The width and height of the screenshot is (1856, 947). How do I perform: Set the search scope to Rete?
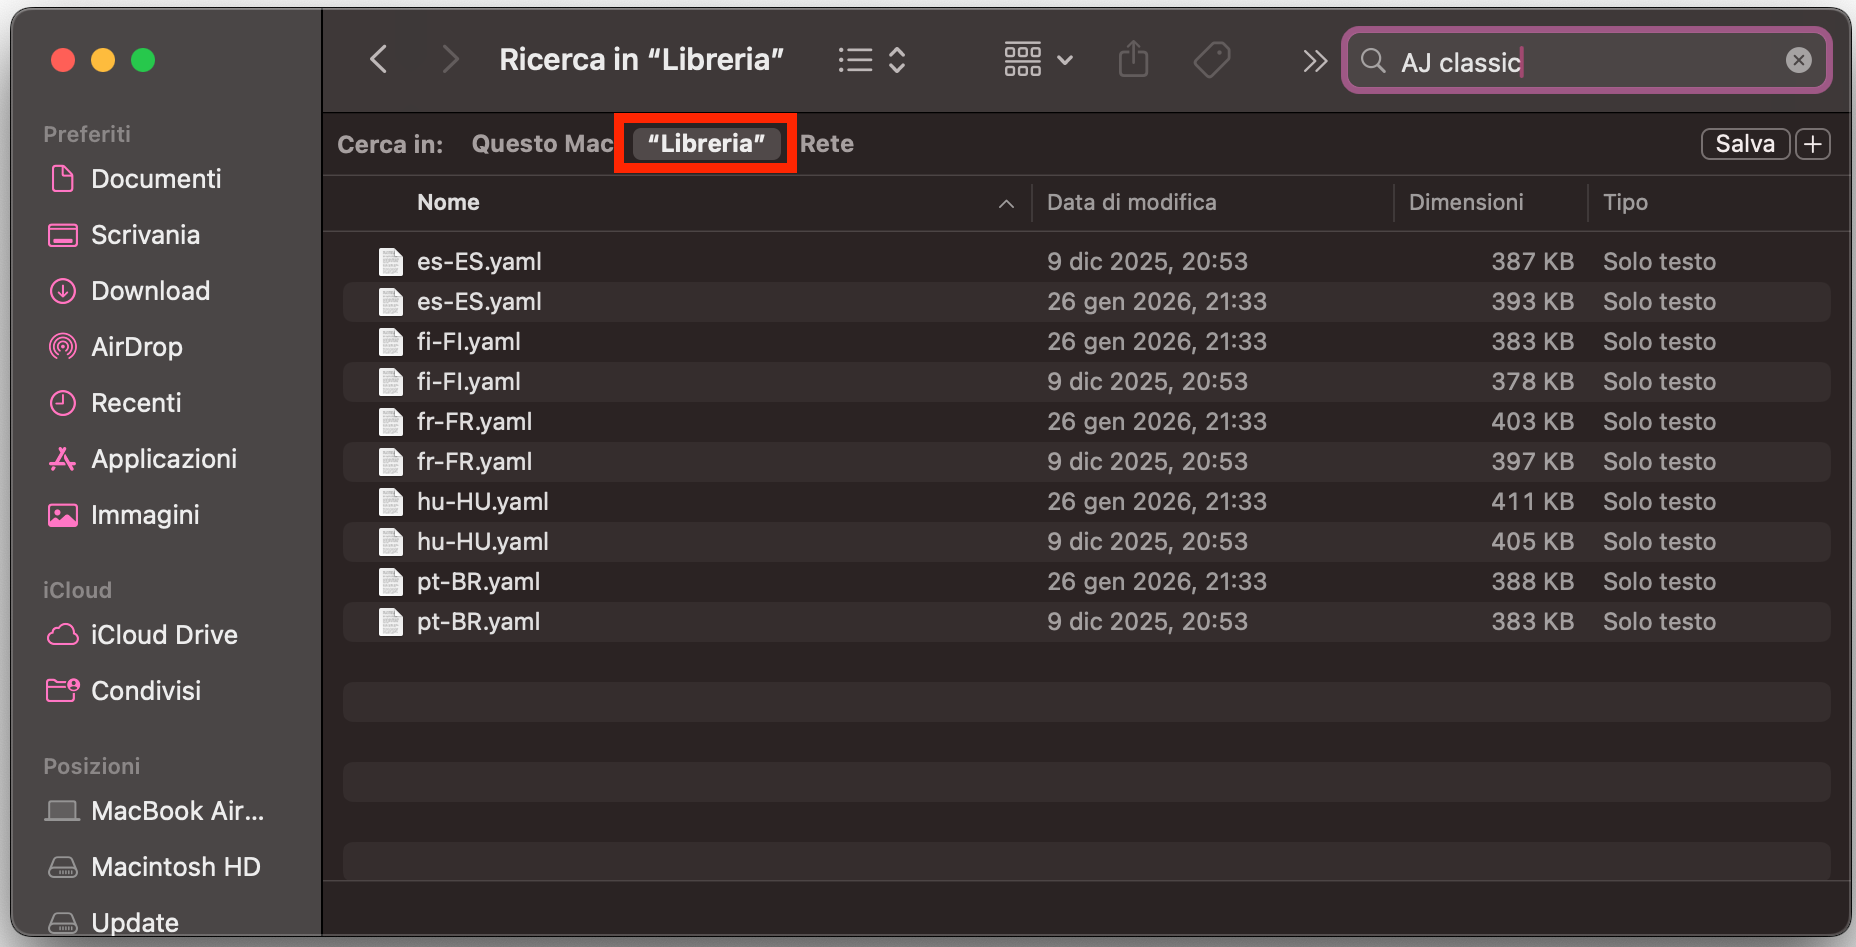827,144
